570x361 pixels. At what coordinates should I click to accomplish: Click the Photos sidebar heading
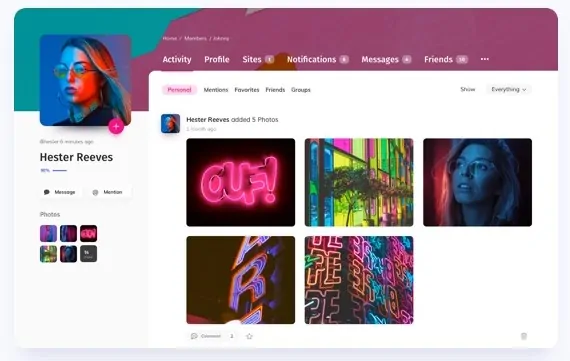[50, 214]
